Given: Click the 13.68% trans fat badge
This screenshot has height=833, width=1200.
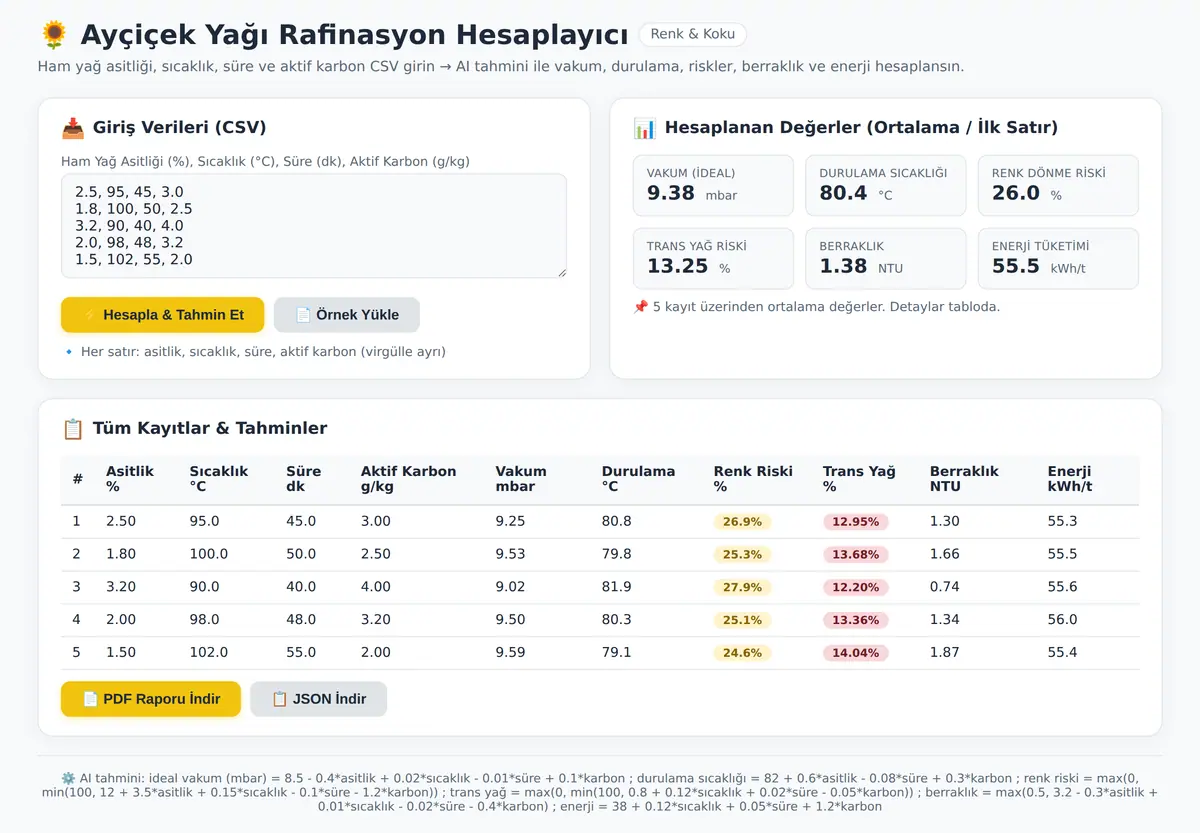Looking at the screenshot, I should (855, 555).
